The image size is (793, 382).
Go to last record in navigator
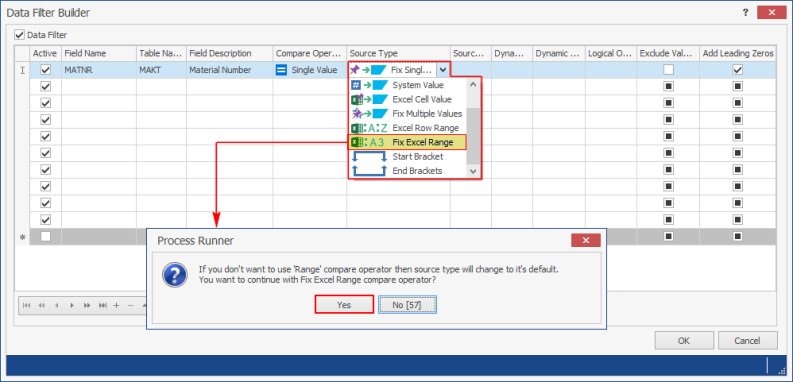pyautogui.click(x=102, y=305)
